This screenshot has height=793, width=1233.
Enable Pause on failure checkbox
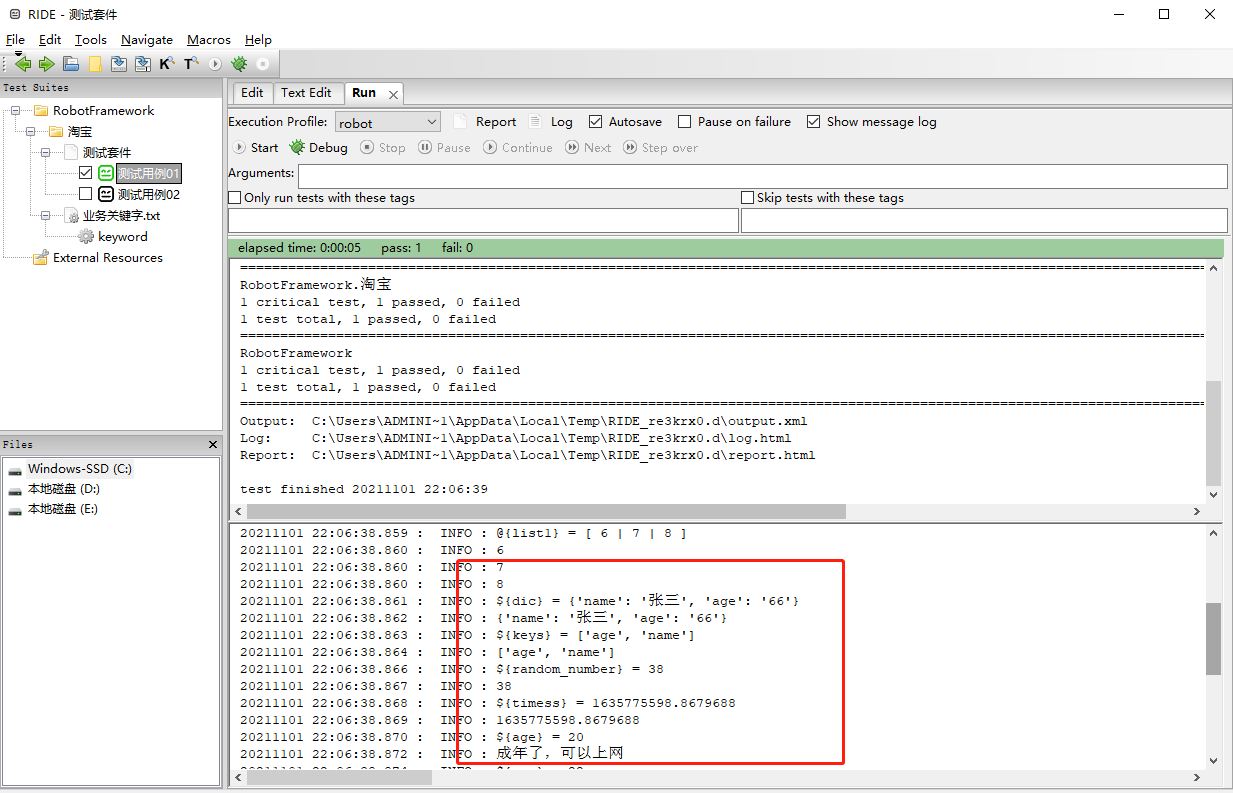685,122
